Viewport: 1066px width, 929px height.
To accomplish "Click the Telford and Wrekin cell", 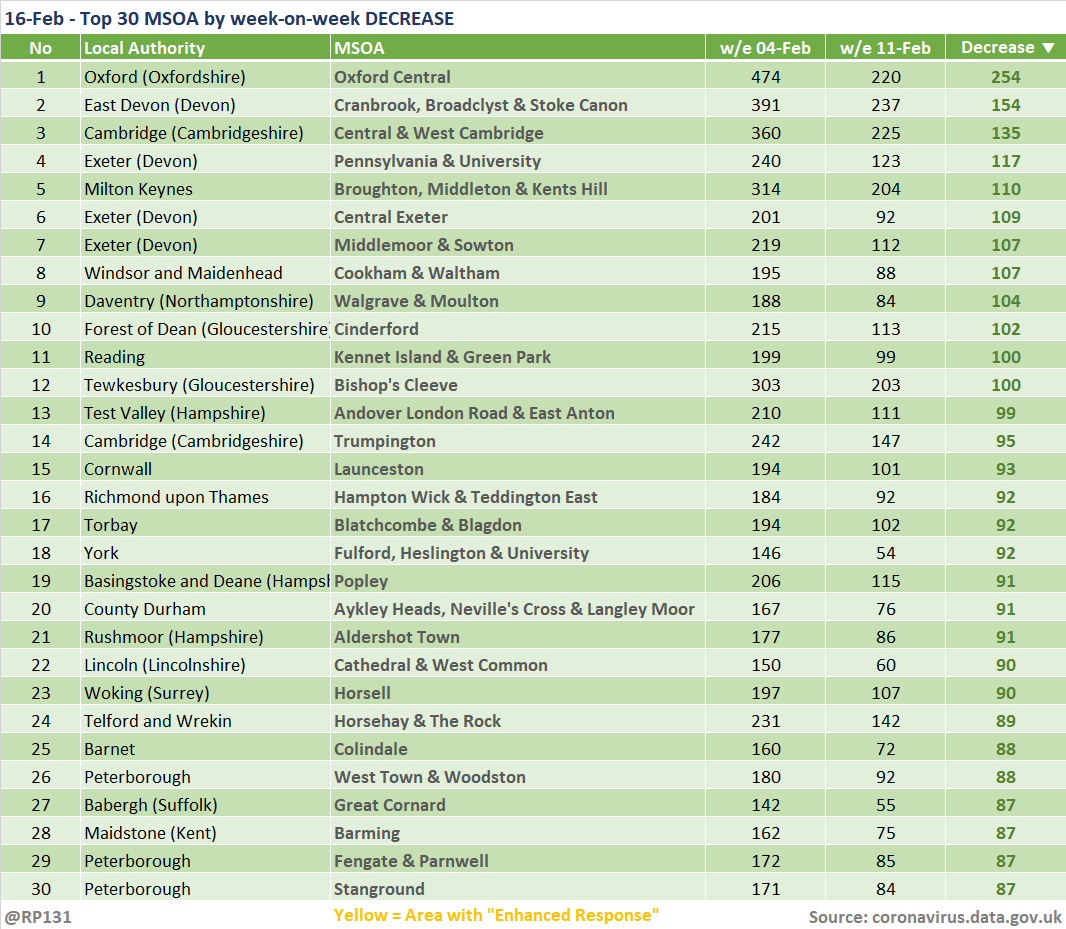I will (157, 721).
